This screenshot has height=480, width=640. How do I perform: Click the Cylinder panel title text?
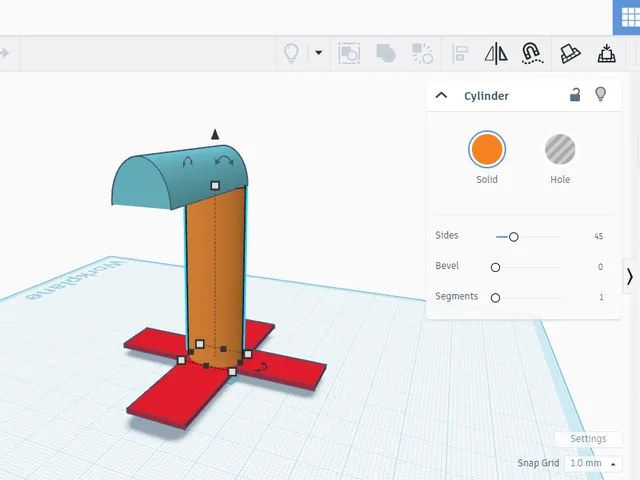(x=486, y=96)
